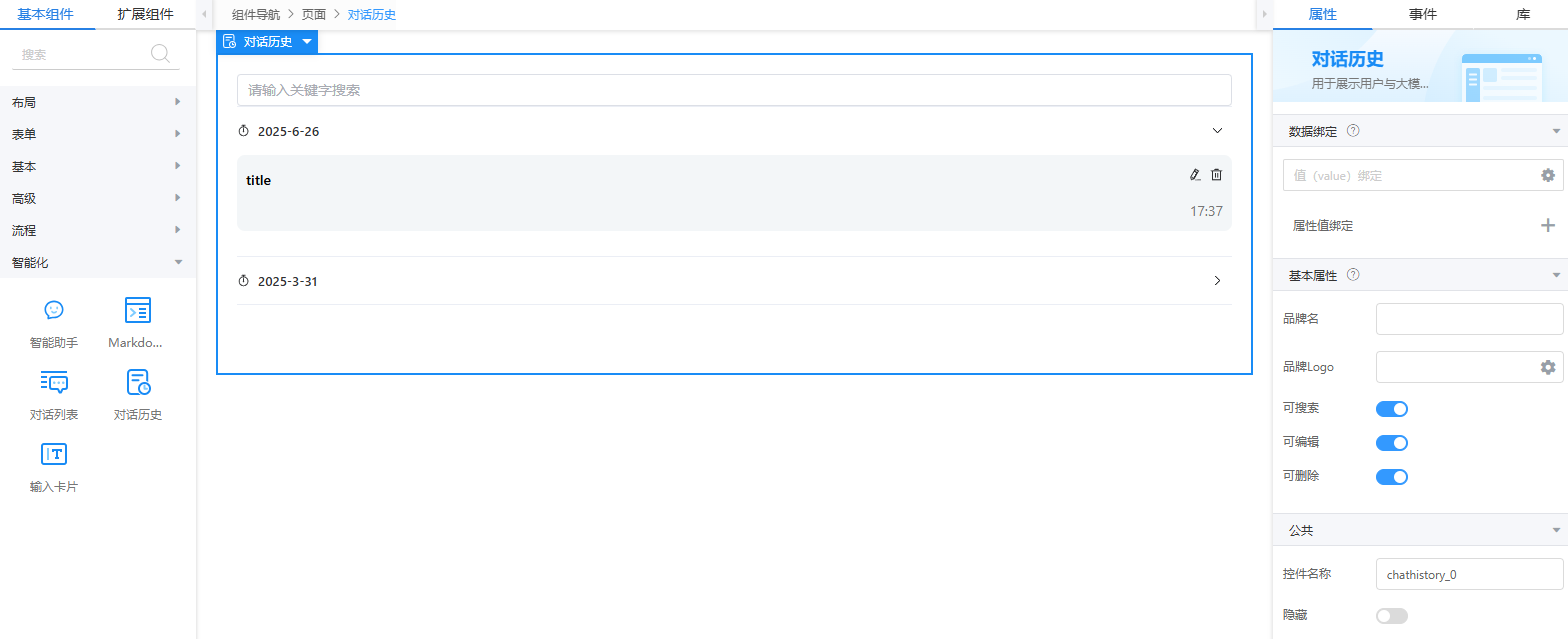Viewport: 1568px width, 639px height.
Task: Select the 对话列表 component icon
Action: click(54, 382)
